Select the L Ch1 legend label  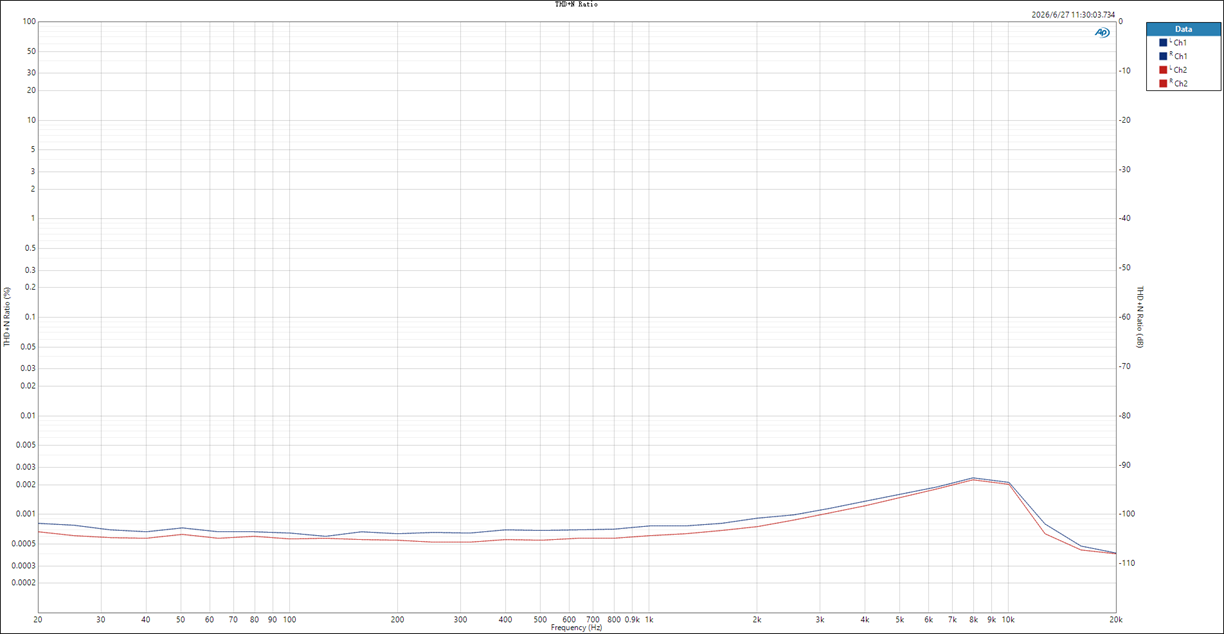pos(1178,43)
